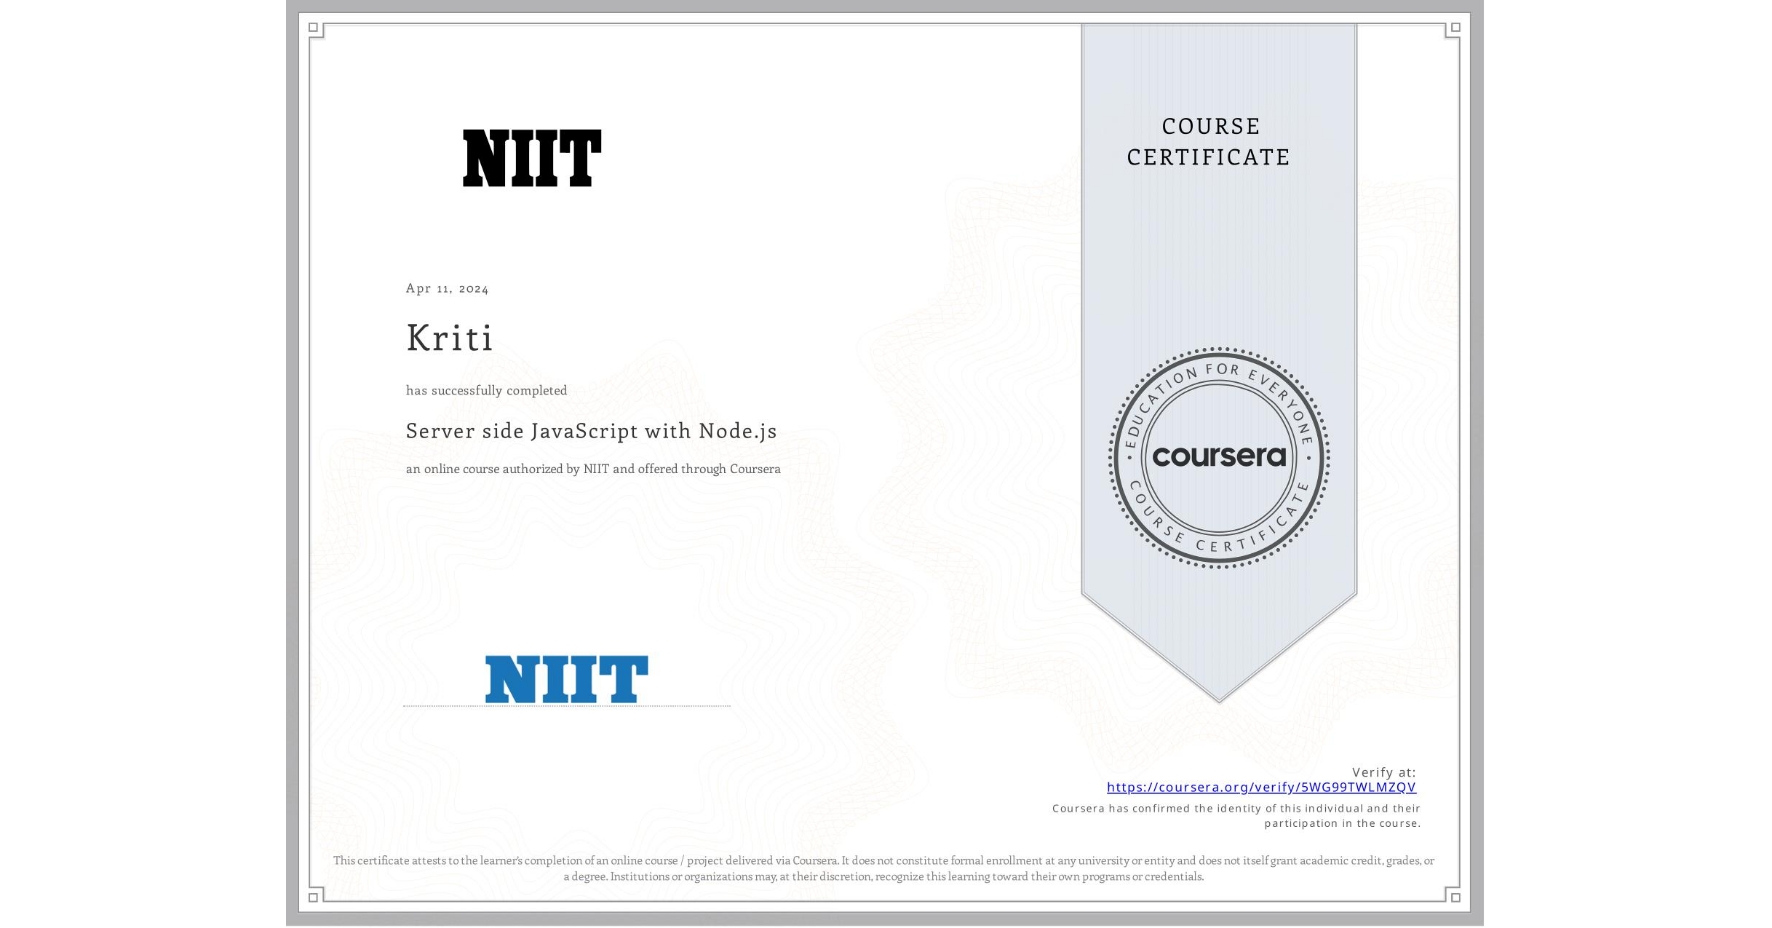Image resolution: width=1772 pixels, height=928 pixels.
Task: Click the "Coursera has confirmed the identity" statement
Action: pos(1236,816)
